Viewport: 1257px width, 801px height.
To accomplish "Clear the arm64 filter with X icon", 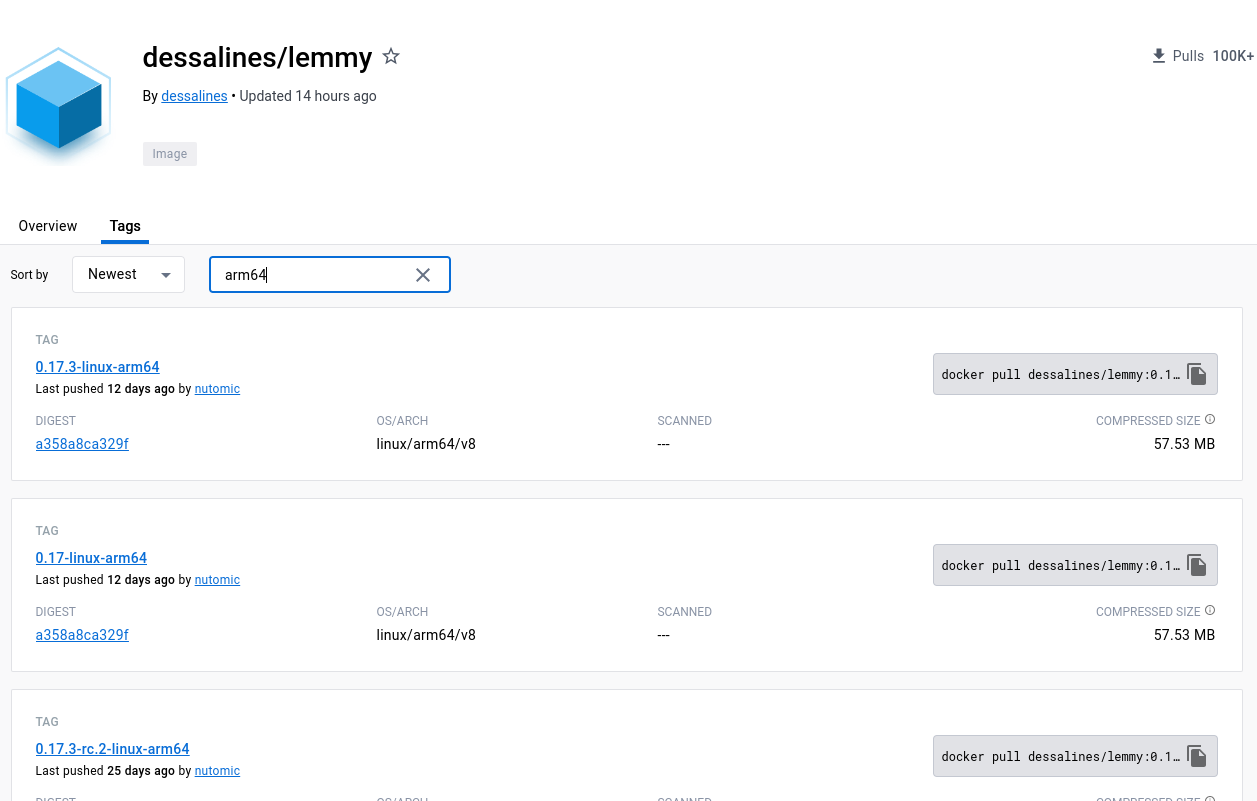I will 423,275.
